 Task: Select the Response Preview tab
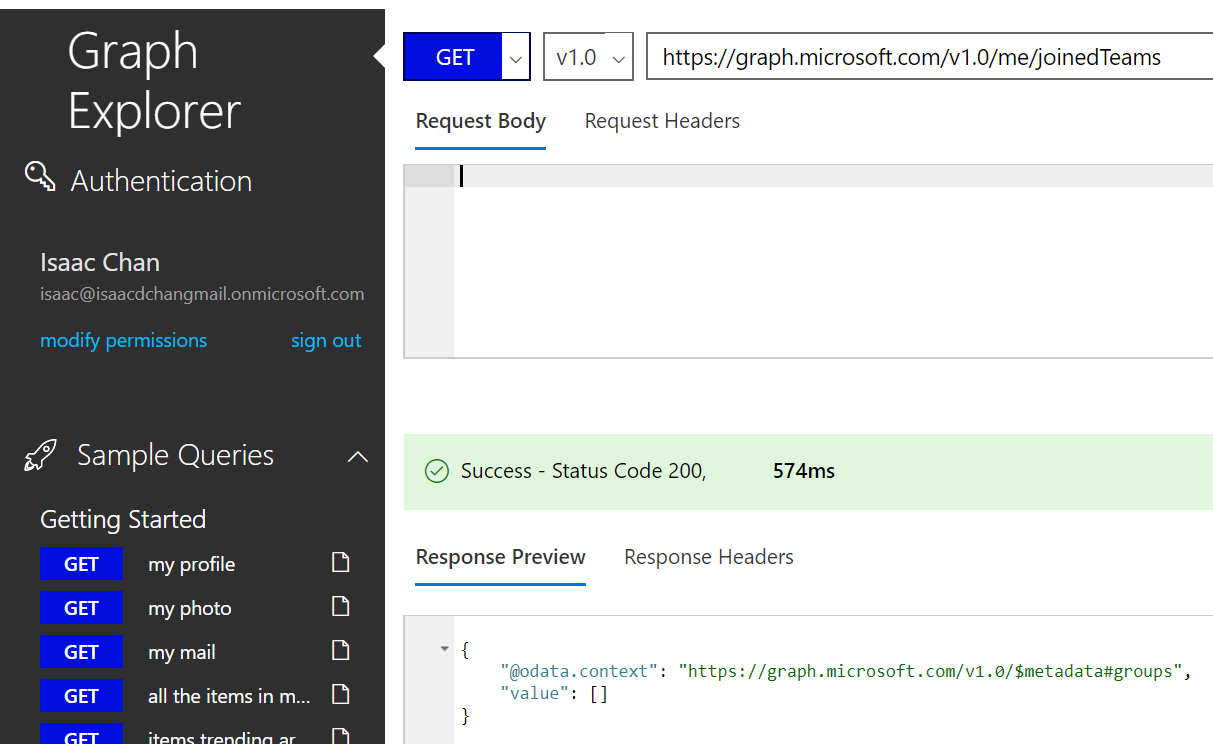point(500,556)
